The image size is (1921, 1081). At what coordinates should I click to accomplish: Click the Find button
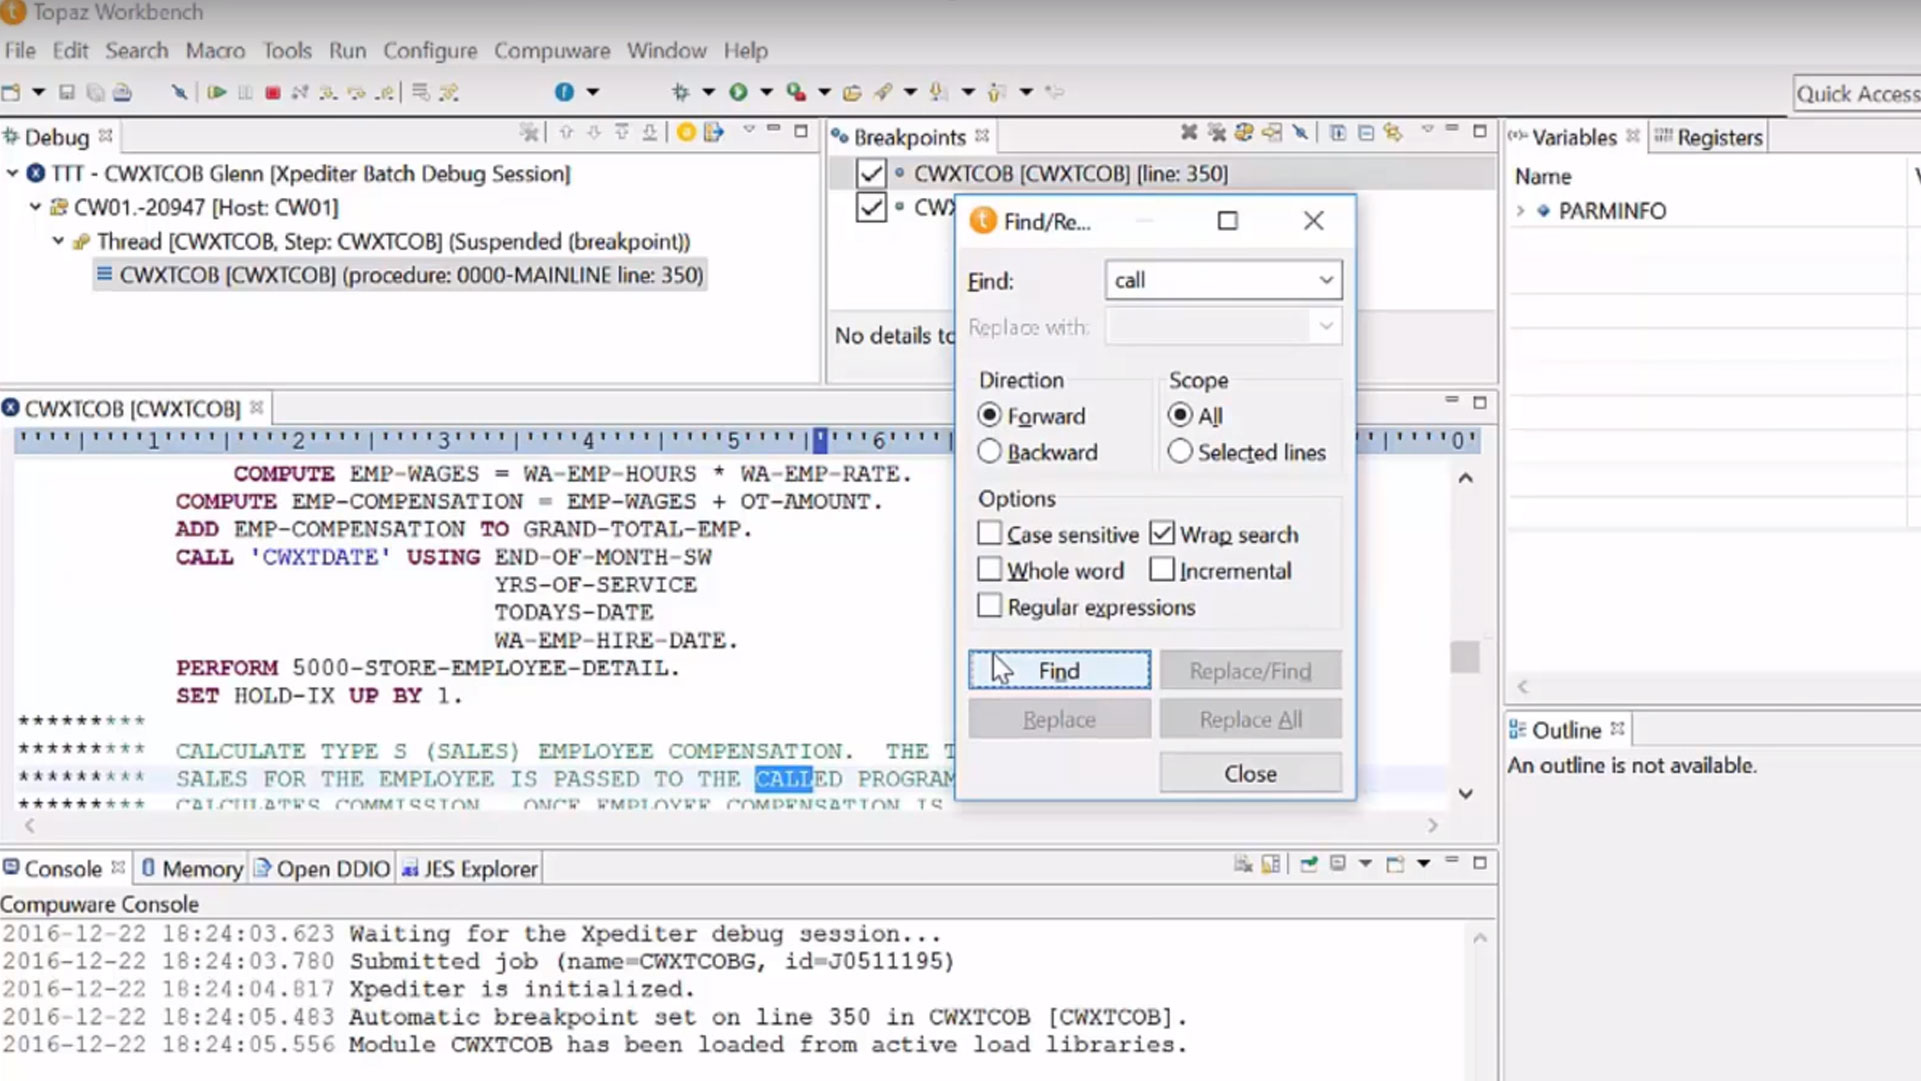click(x=1058, y=670)
